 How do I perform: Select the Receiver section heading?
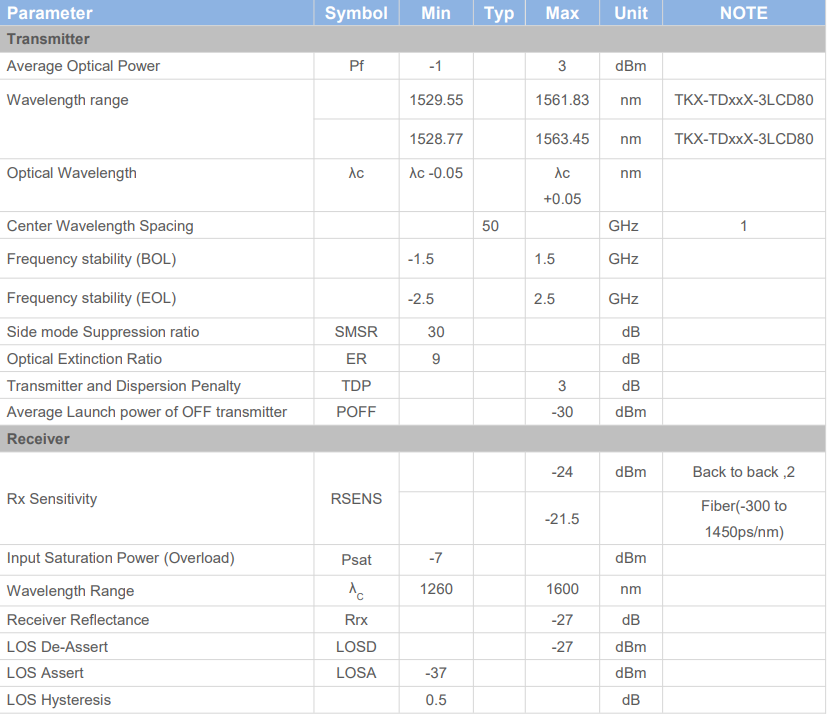(38, 439)
